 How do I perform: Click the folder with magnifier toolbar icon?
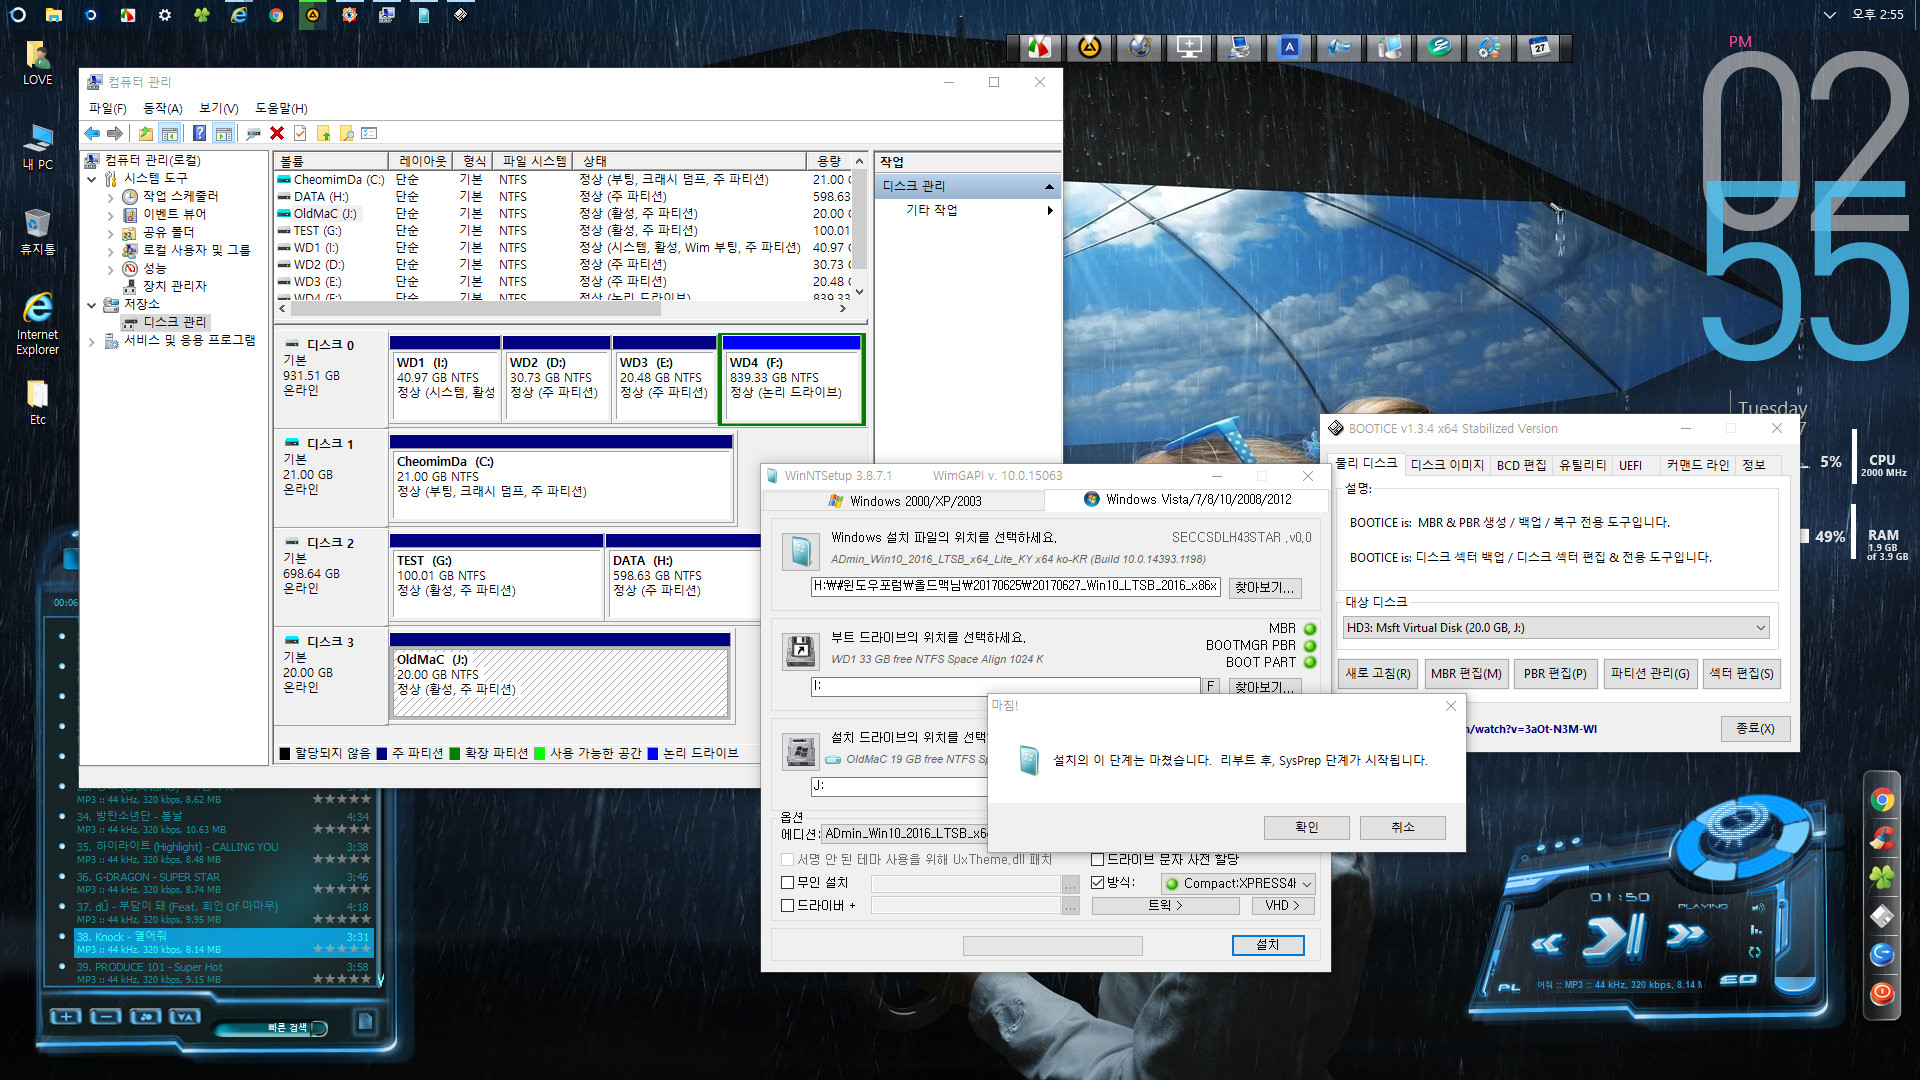point(346,134)
